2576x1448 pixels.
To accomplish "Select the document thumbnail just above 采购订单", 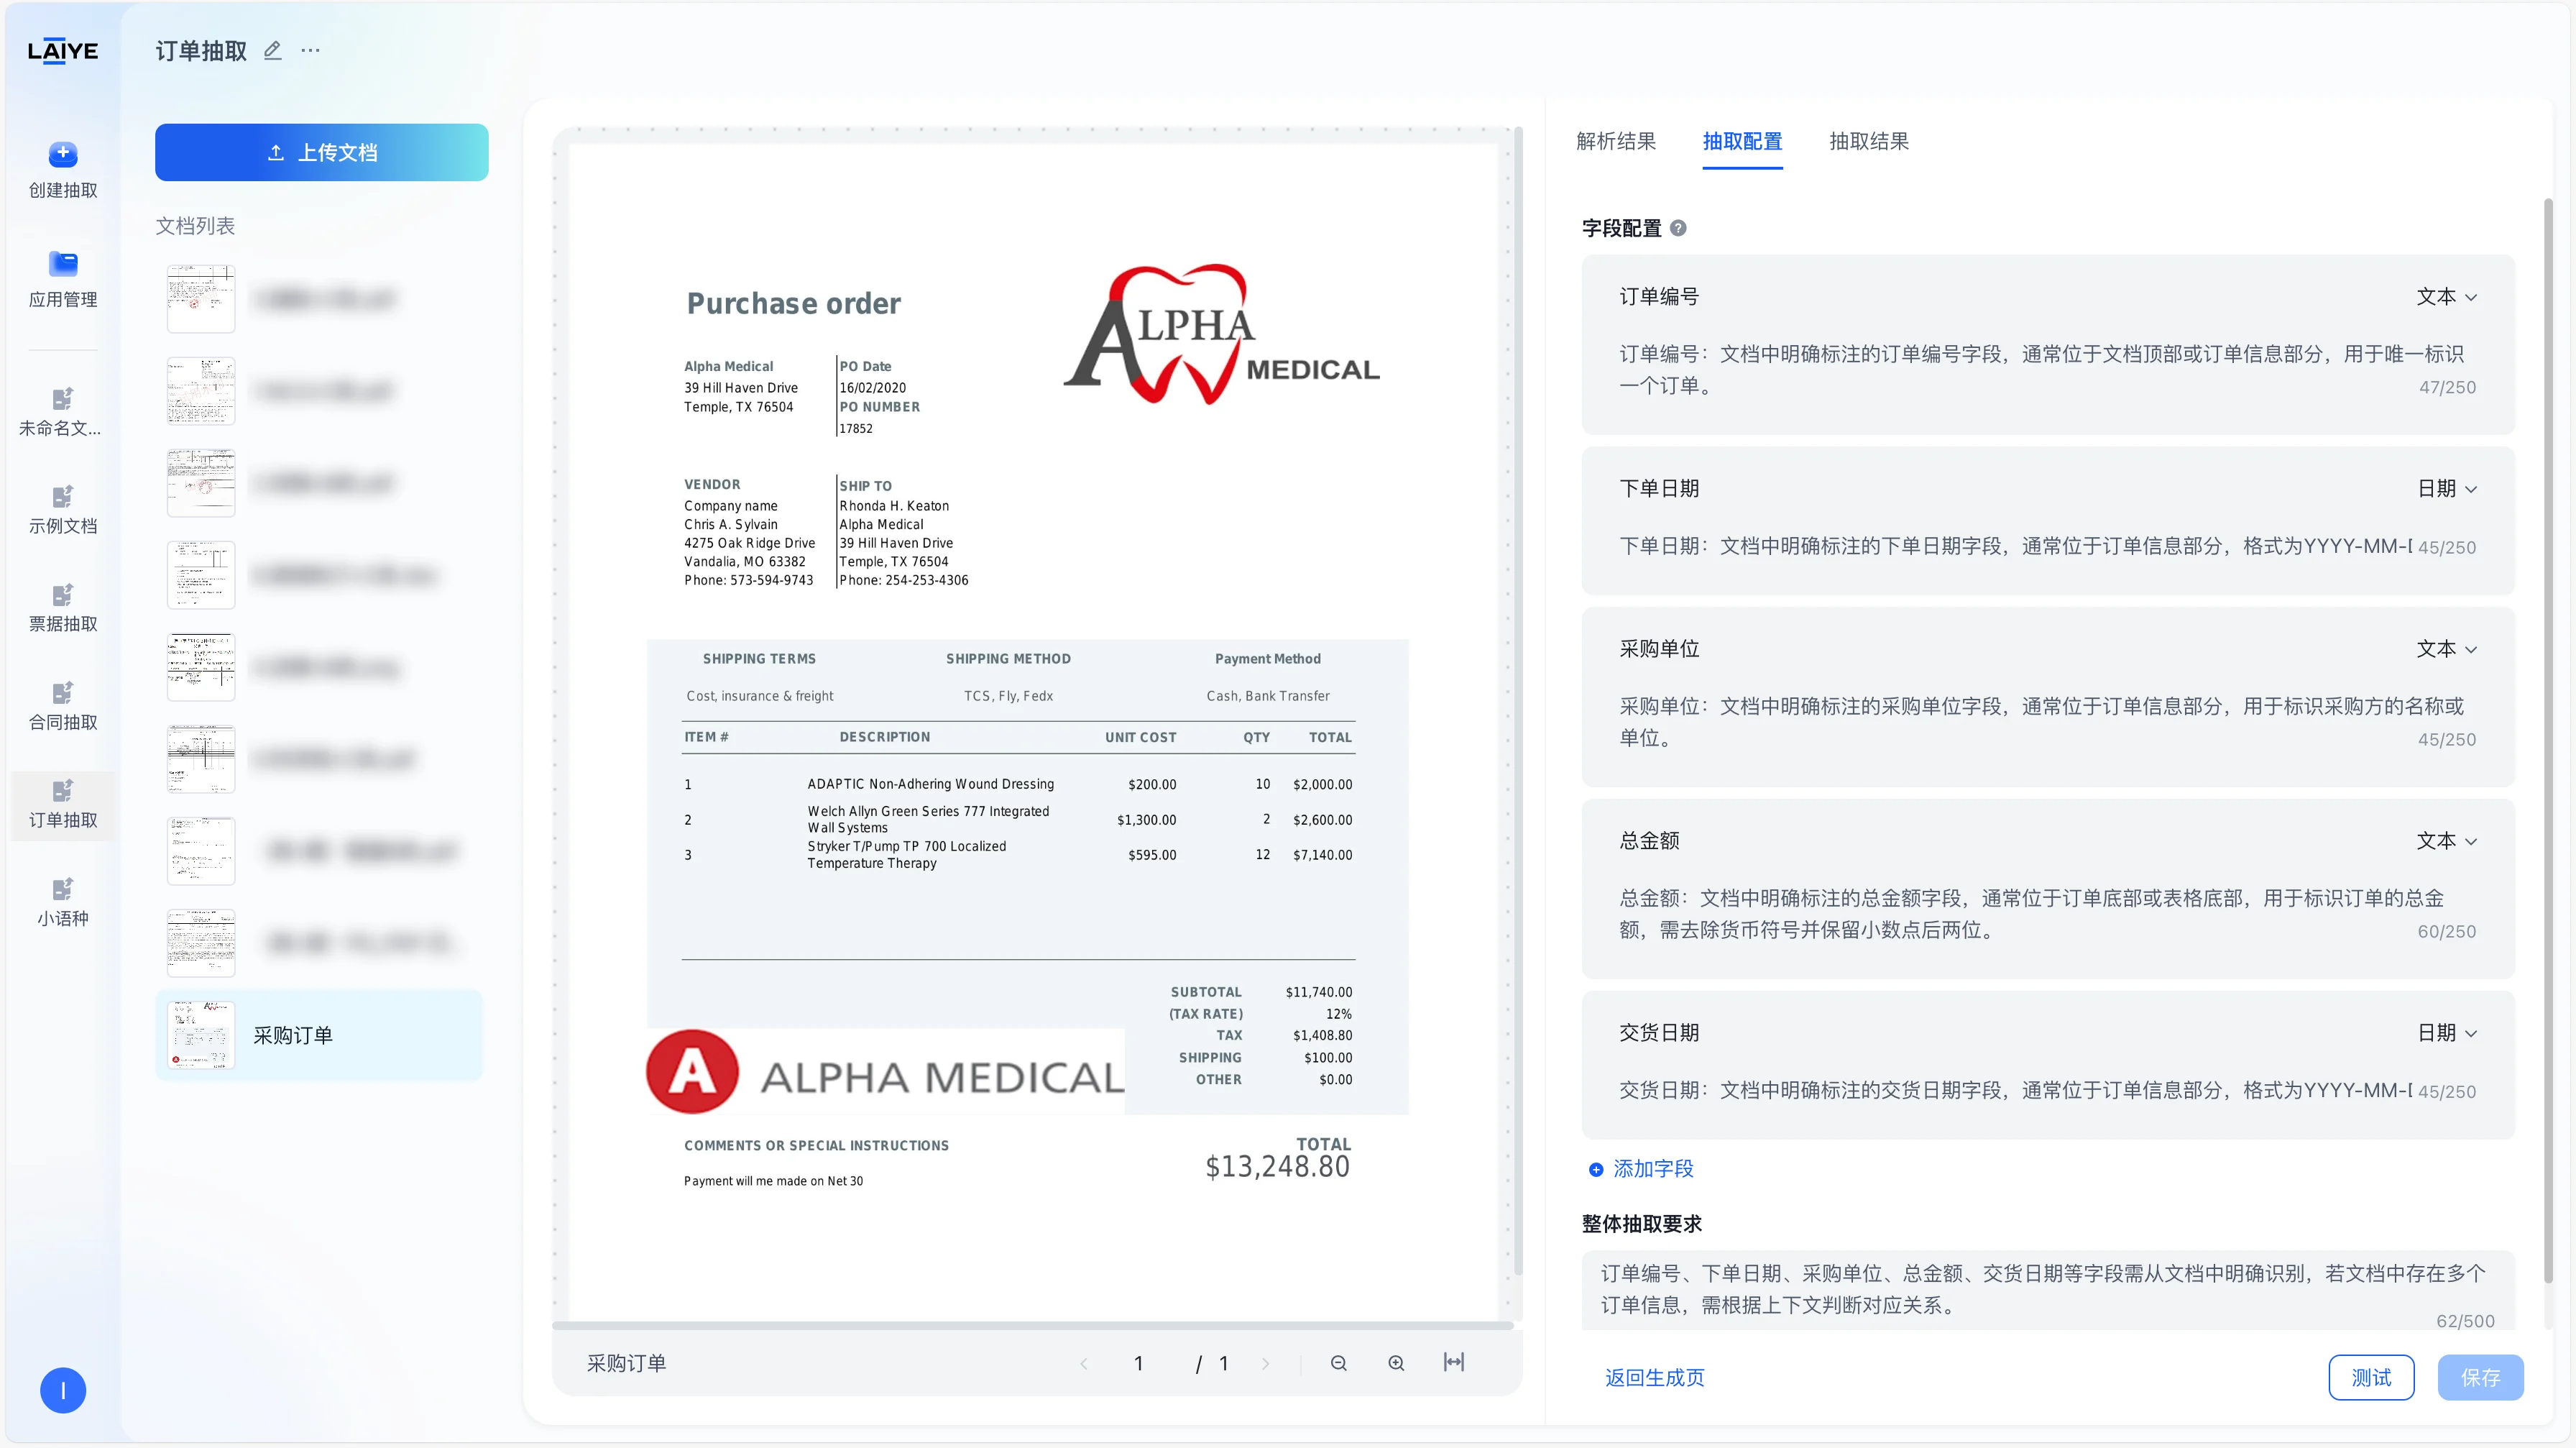I will (201, 943).
